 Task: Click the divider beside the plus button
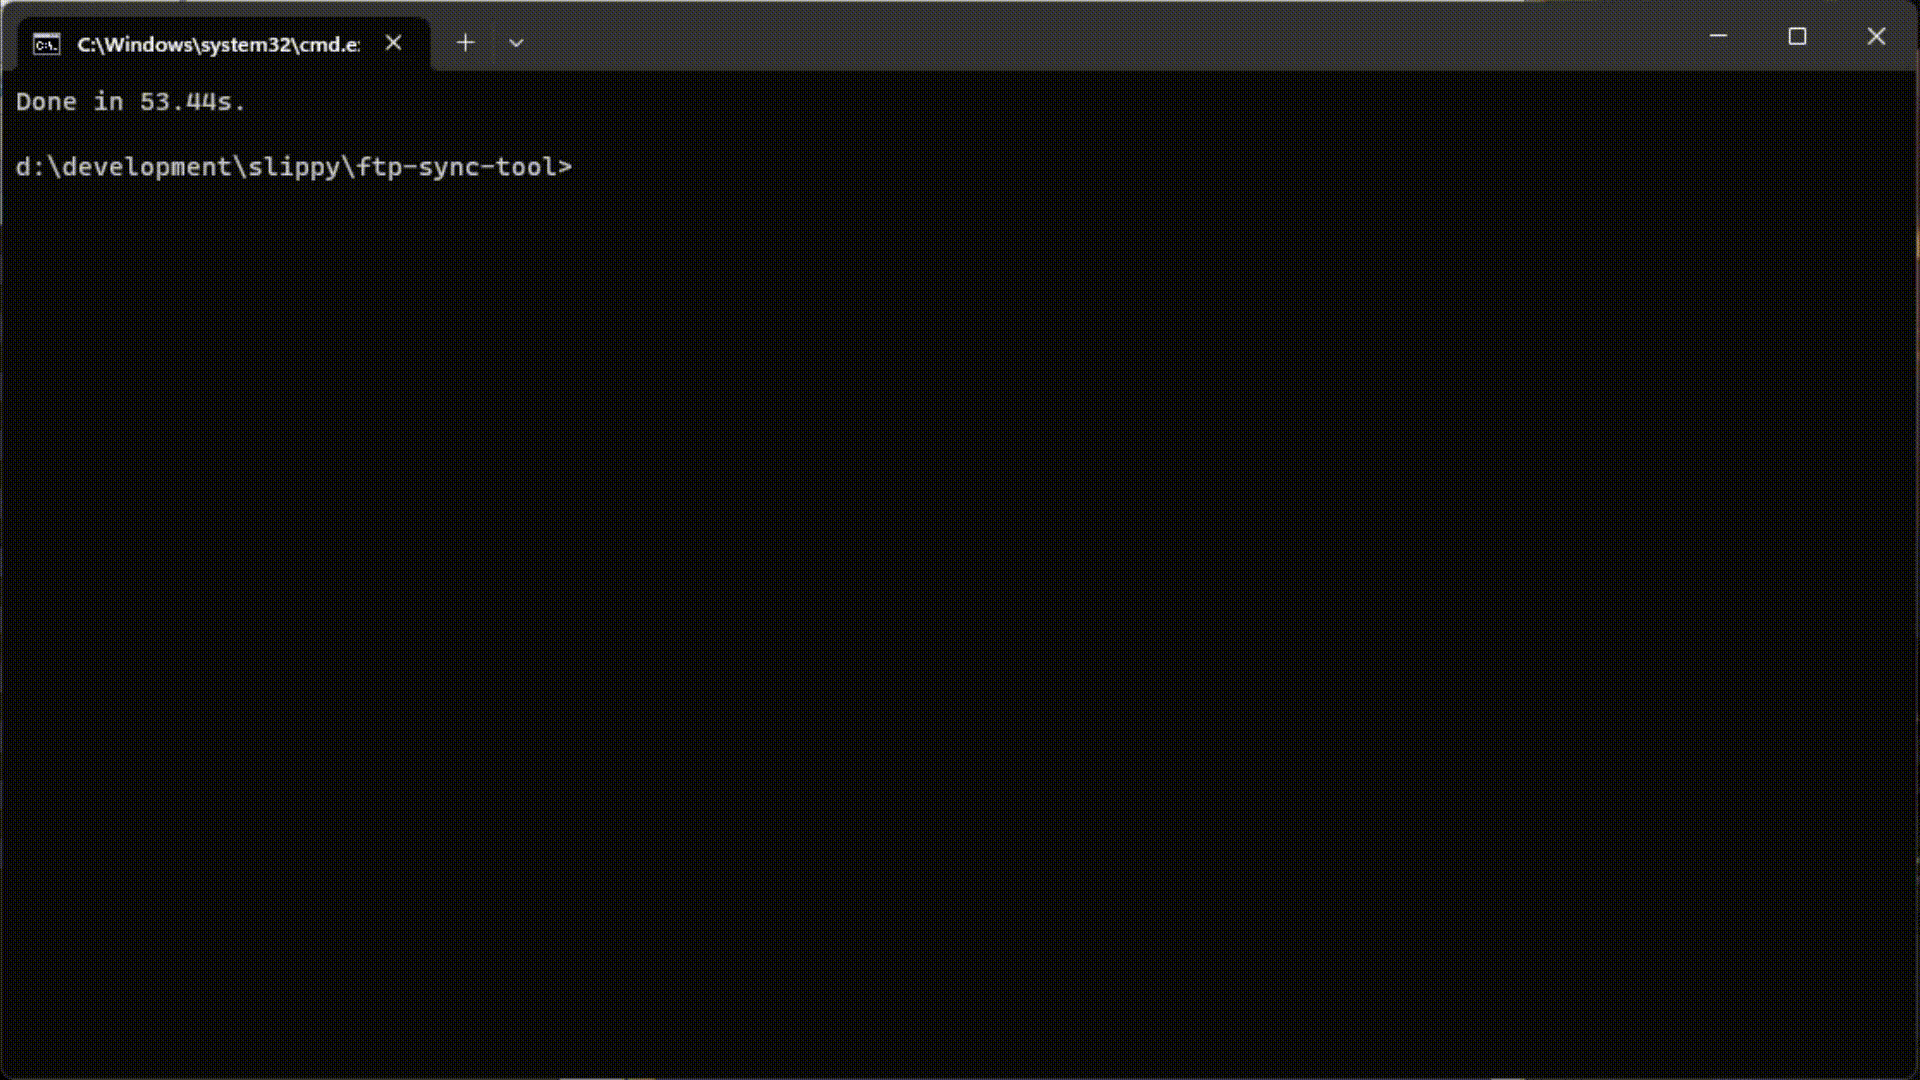491,43
